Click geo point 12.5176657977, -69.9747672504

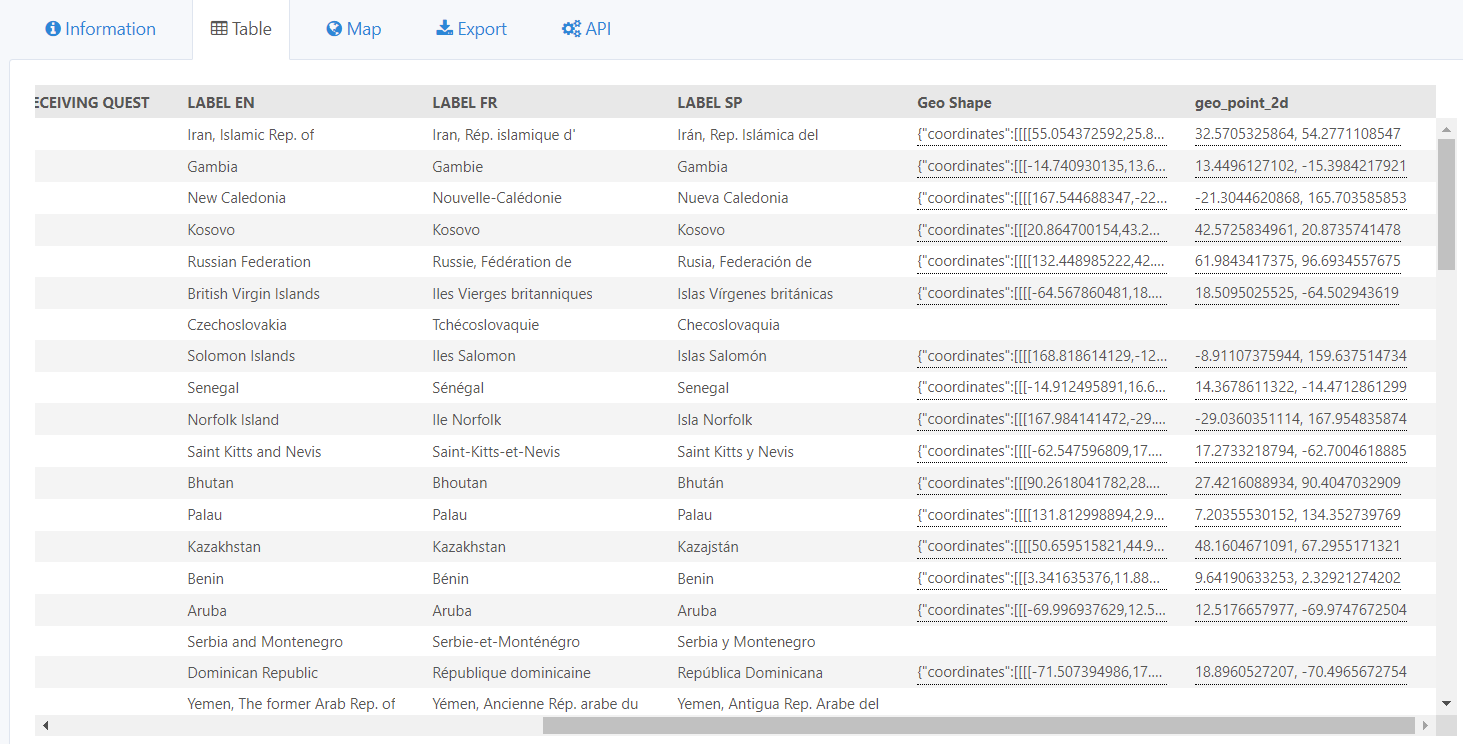(x=1301, y=611)
